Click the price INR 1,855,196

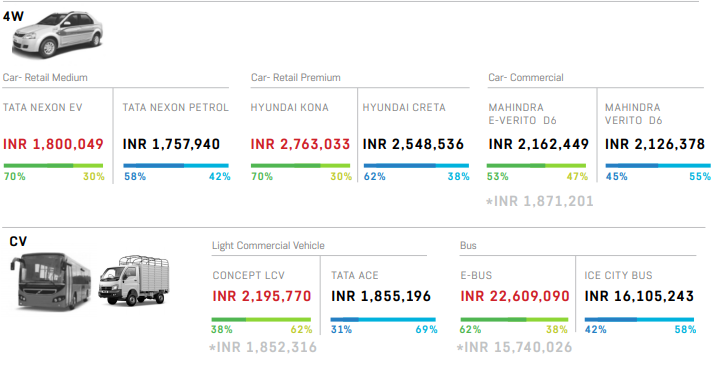click(x=381, y=296)
